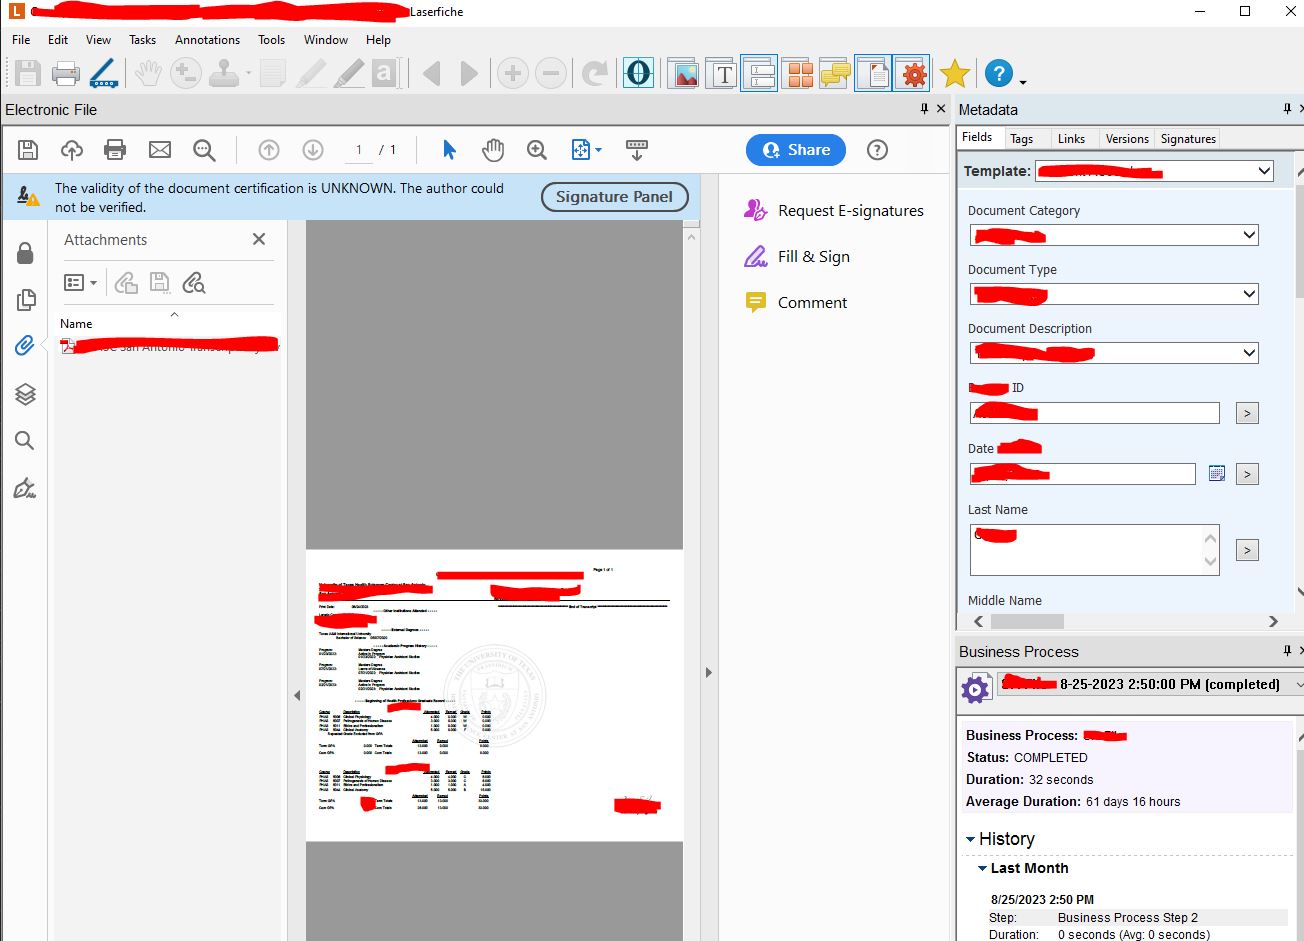Click the zoom in magnifier icon

pos(537,150)
